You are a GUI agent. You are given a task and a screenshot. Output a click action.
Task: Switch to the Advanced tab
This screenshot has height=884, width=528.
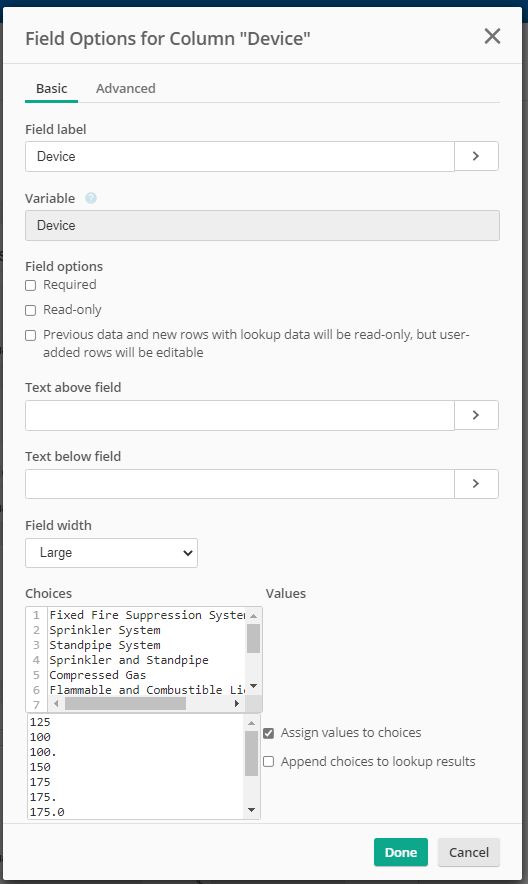tap(126, 89)
